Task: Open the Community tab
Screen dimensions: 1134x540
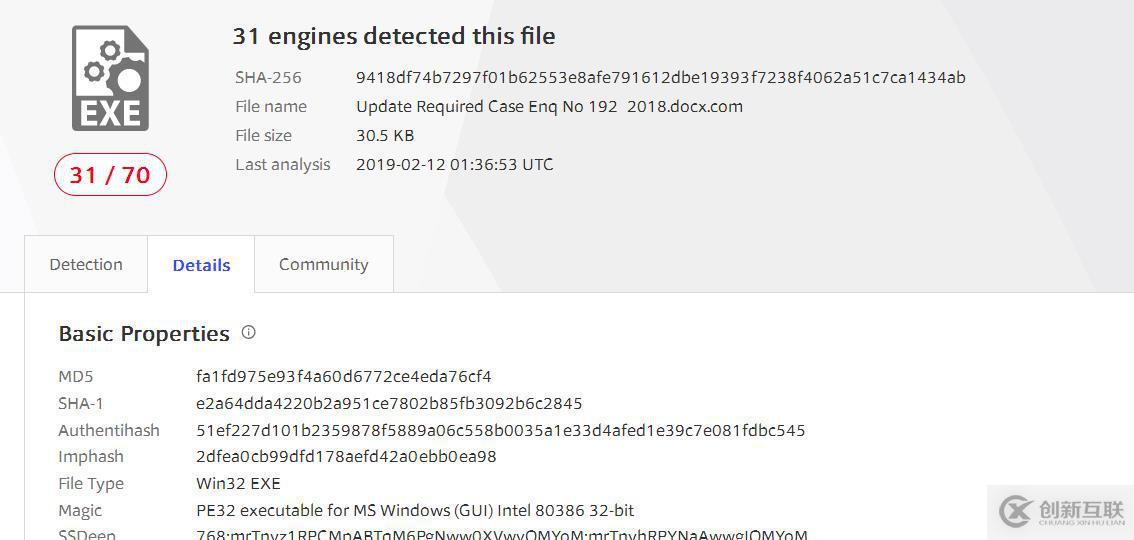Action: [x=323, y=265]
